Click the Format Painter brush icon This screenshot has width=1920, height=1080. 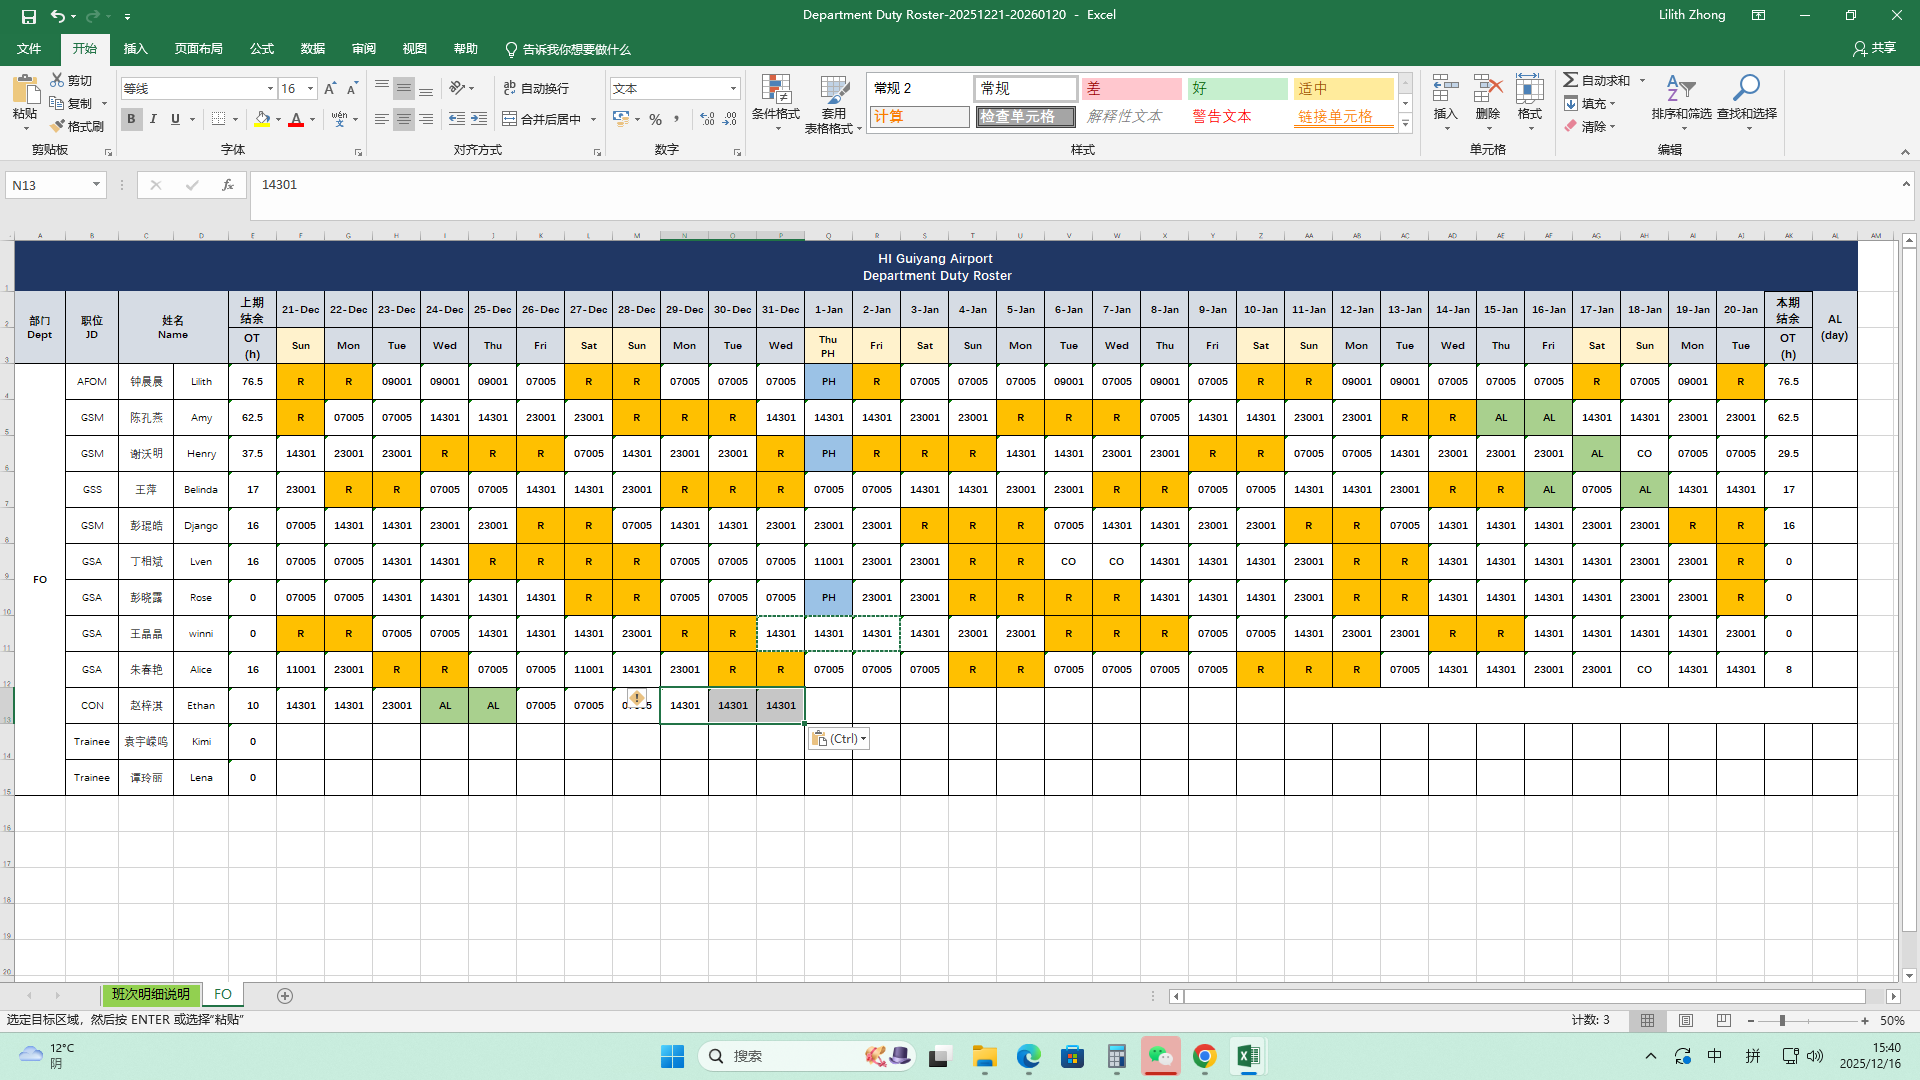coord(58,126)
